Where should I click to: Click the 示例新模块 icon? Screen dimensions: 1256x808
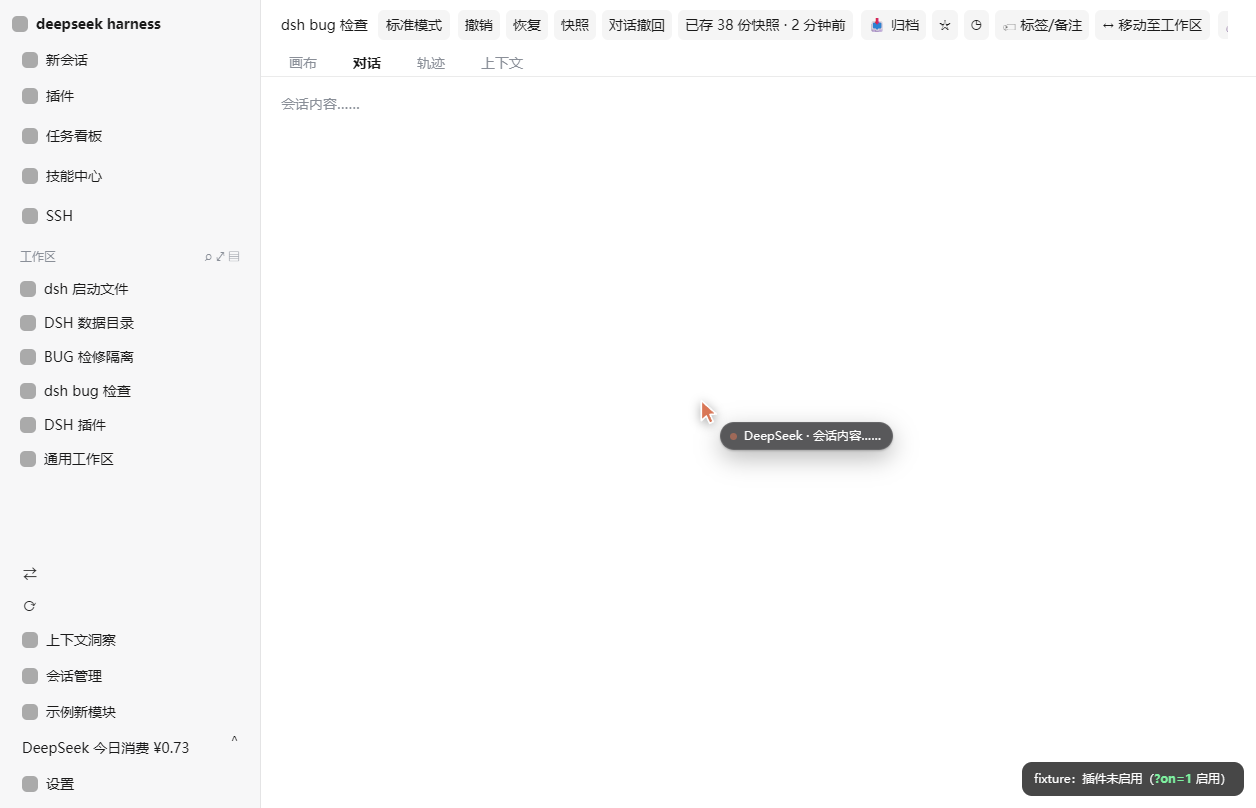(30, 712)
